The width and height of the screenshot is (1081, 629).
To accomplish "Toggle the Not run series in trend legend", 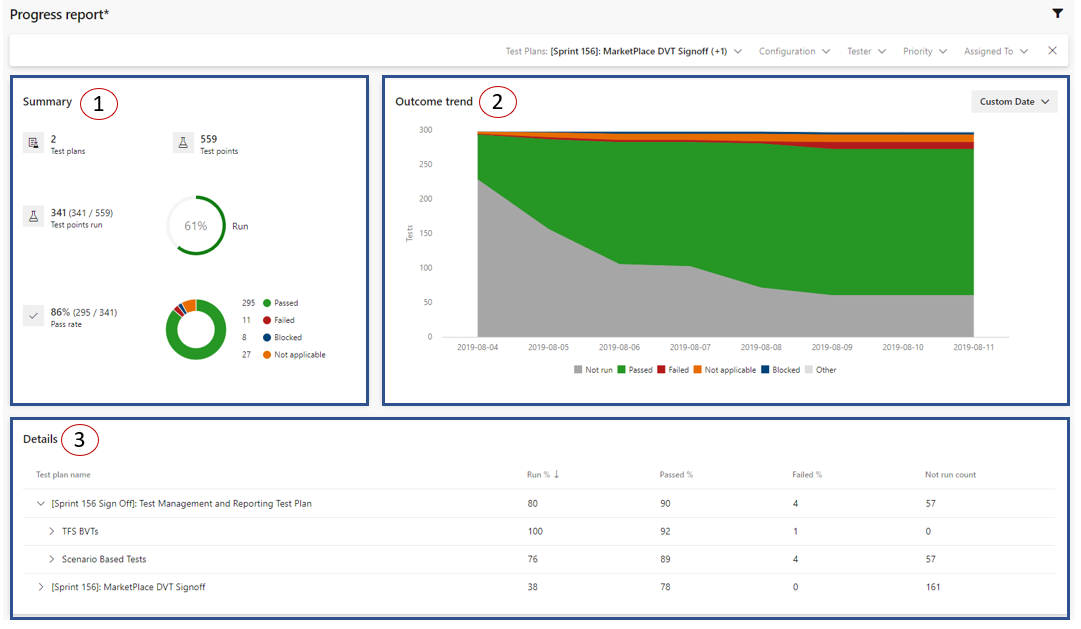I will (577, 370).
